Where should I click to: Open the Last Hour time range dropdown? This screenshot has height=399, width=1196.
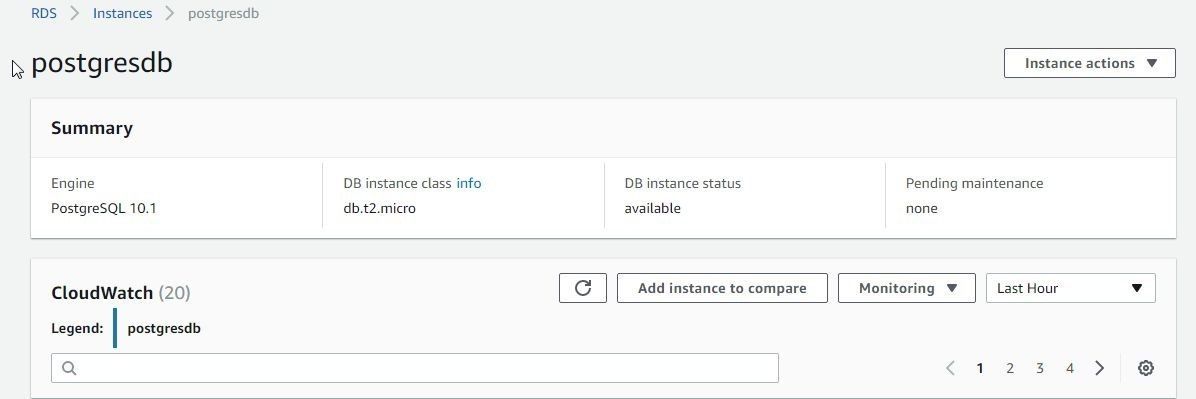[1070, 288]
